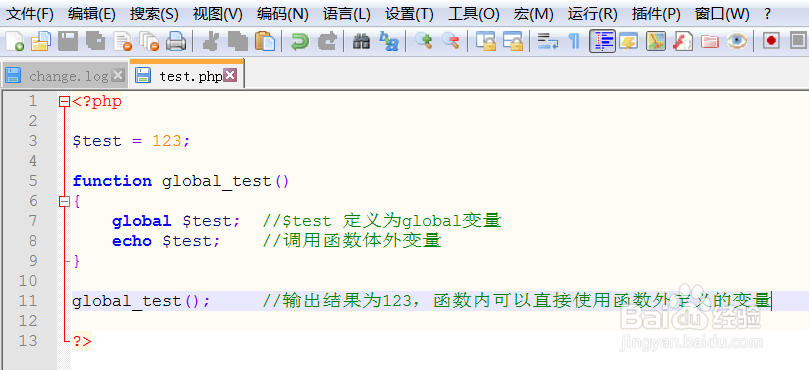The width and height of the screenshot is (809, 370).
Task: Zoom in on the editor text
Action: click(x=424, y=41)
